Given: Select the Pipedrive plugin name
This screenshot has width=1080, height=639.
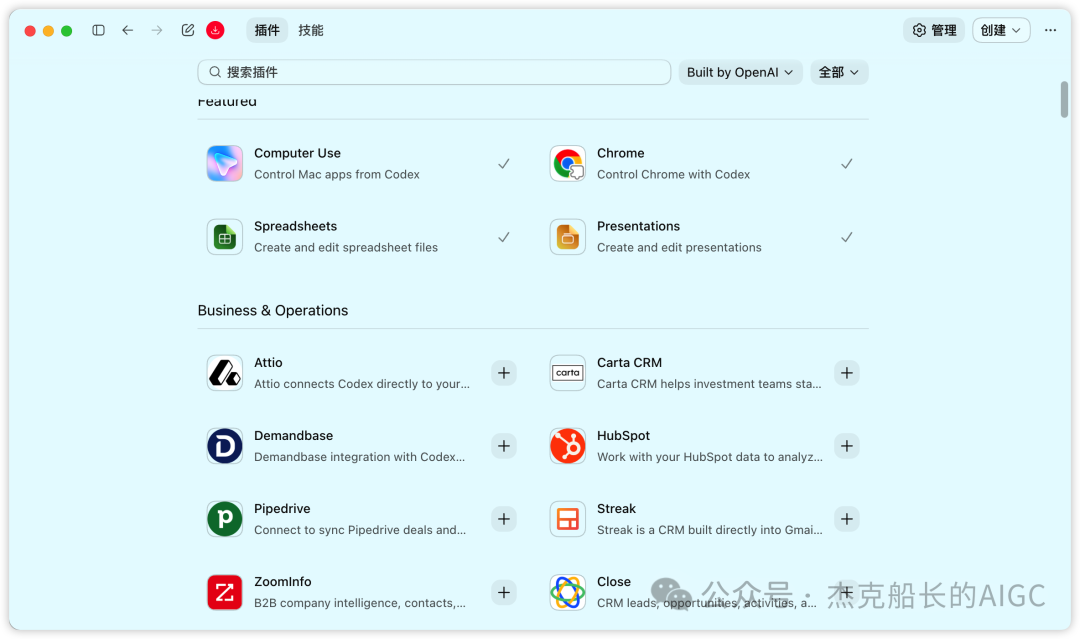Looking at the screenshot, I should 282,508.
